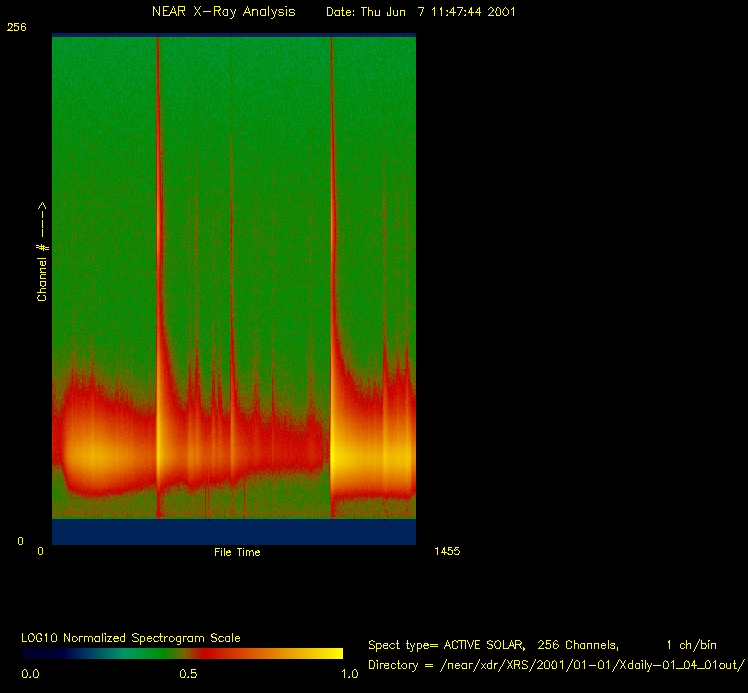Click the Directory path text
Screen dimensions: 748x693
click(555, 665)
